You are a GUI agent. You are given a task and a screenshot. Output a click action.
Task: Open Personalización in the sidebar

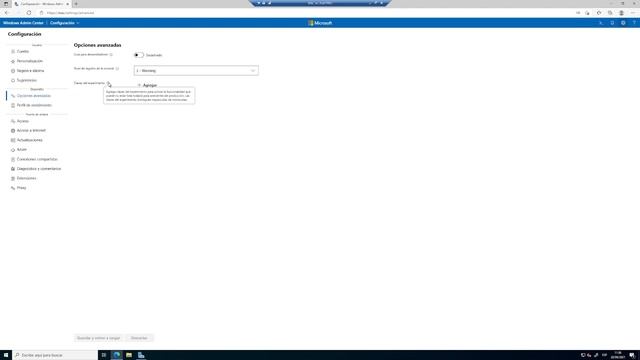pyautogui.click(x=30, y=61)
